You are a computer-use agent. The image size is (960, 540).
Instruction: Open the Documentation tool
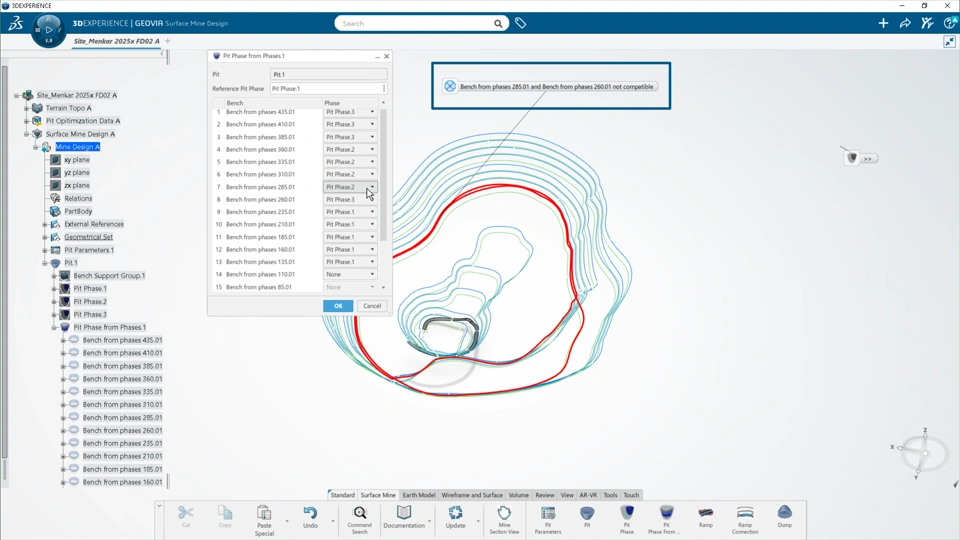pyautogui.click(x=403, y=516)
